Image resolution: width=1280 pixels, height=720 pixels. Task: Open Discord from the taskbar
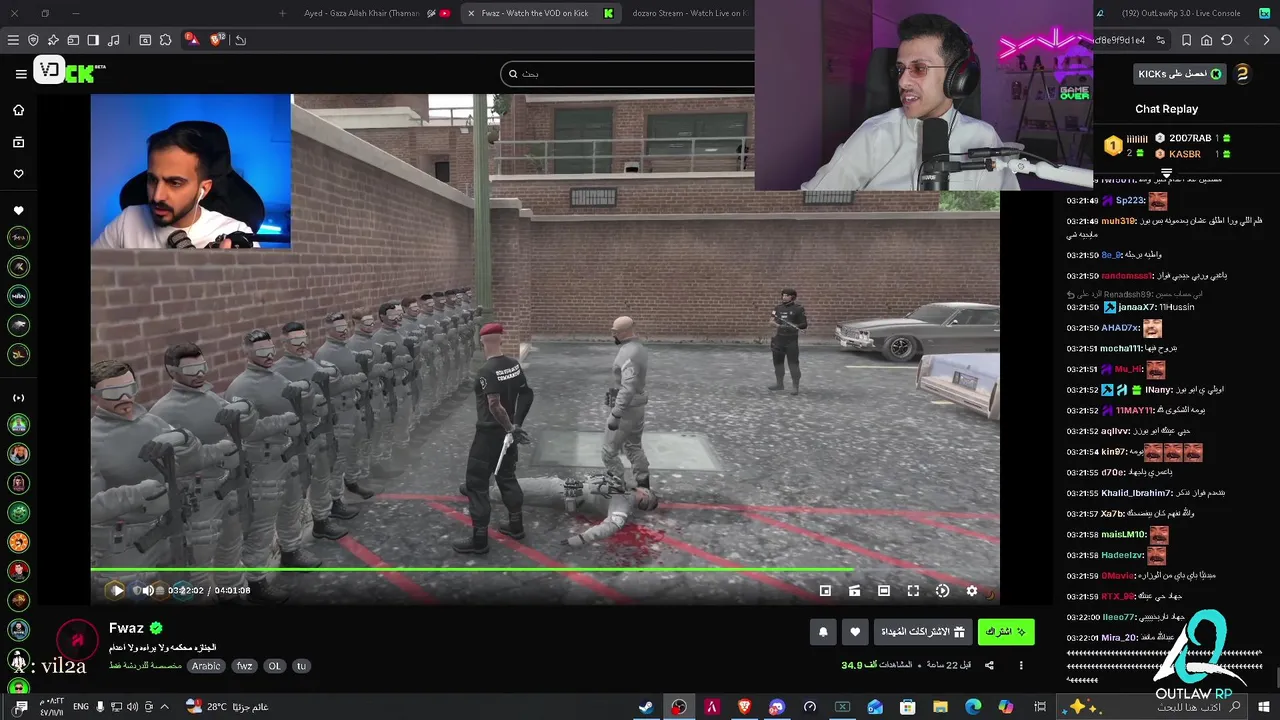click(x=777, y=707)
